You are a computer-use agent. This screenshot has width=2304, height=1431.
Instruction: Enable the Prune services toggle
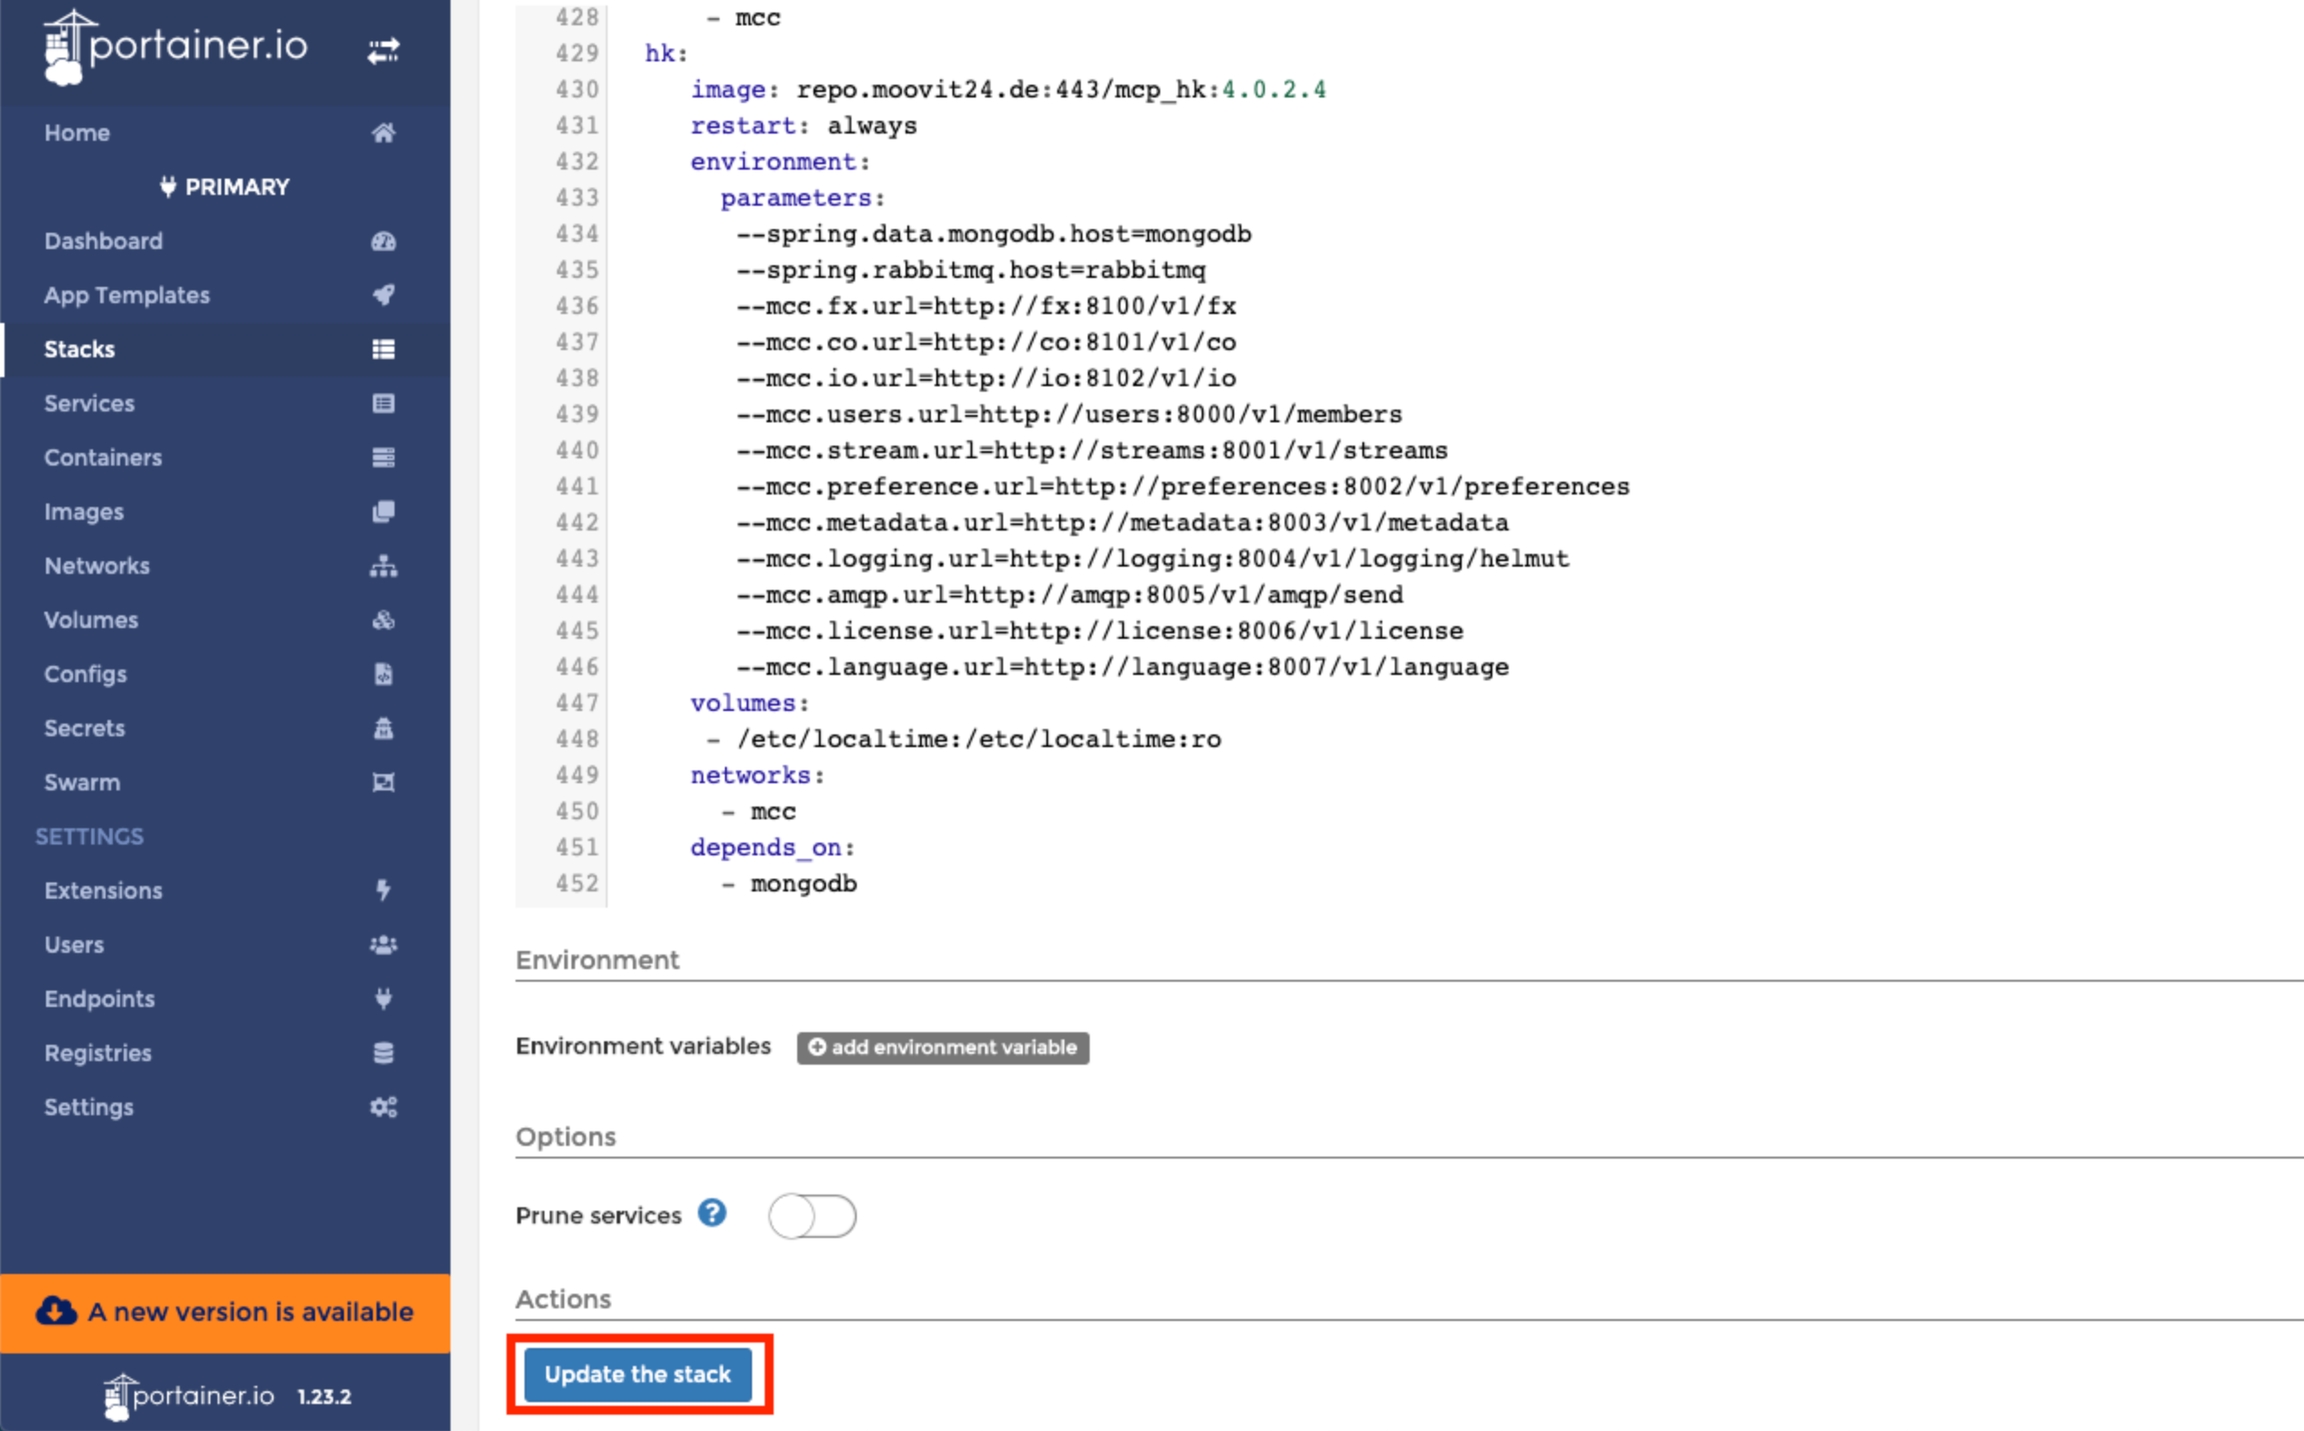(812, 1216)
